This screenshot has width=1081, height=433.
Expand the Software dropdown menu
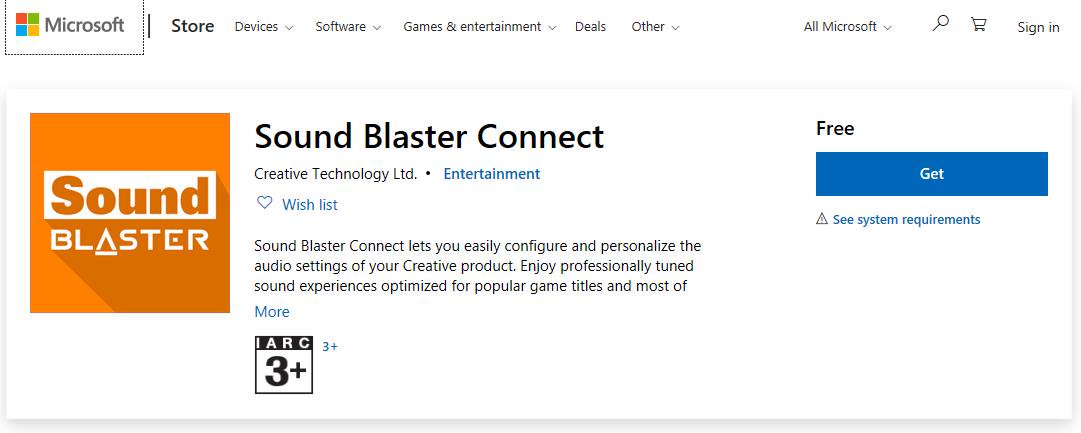pos(348,27)
